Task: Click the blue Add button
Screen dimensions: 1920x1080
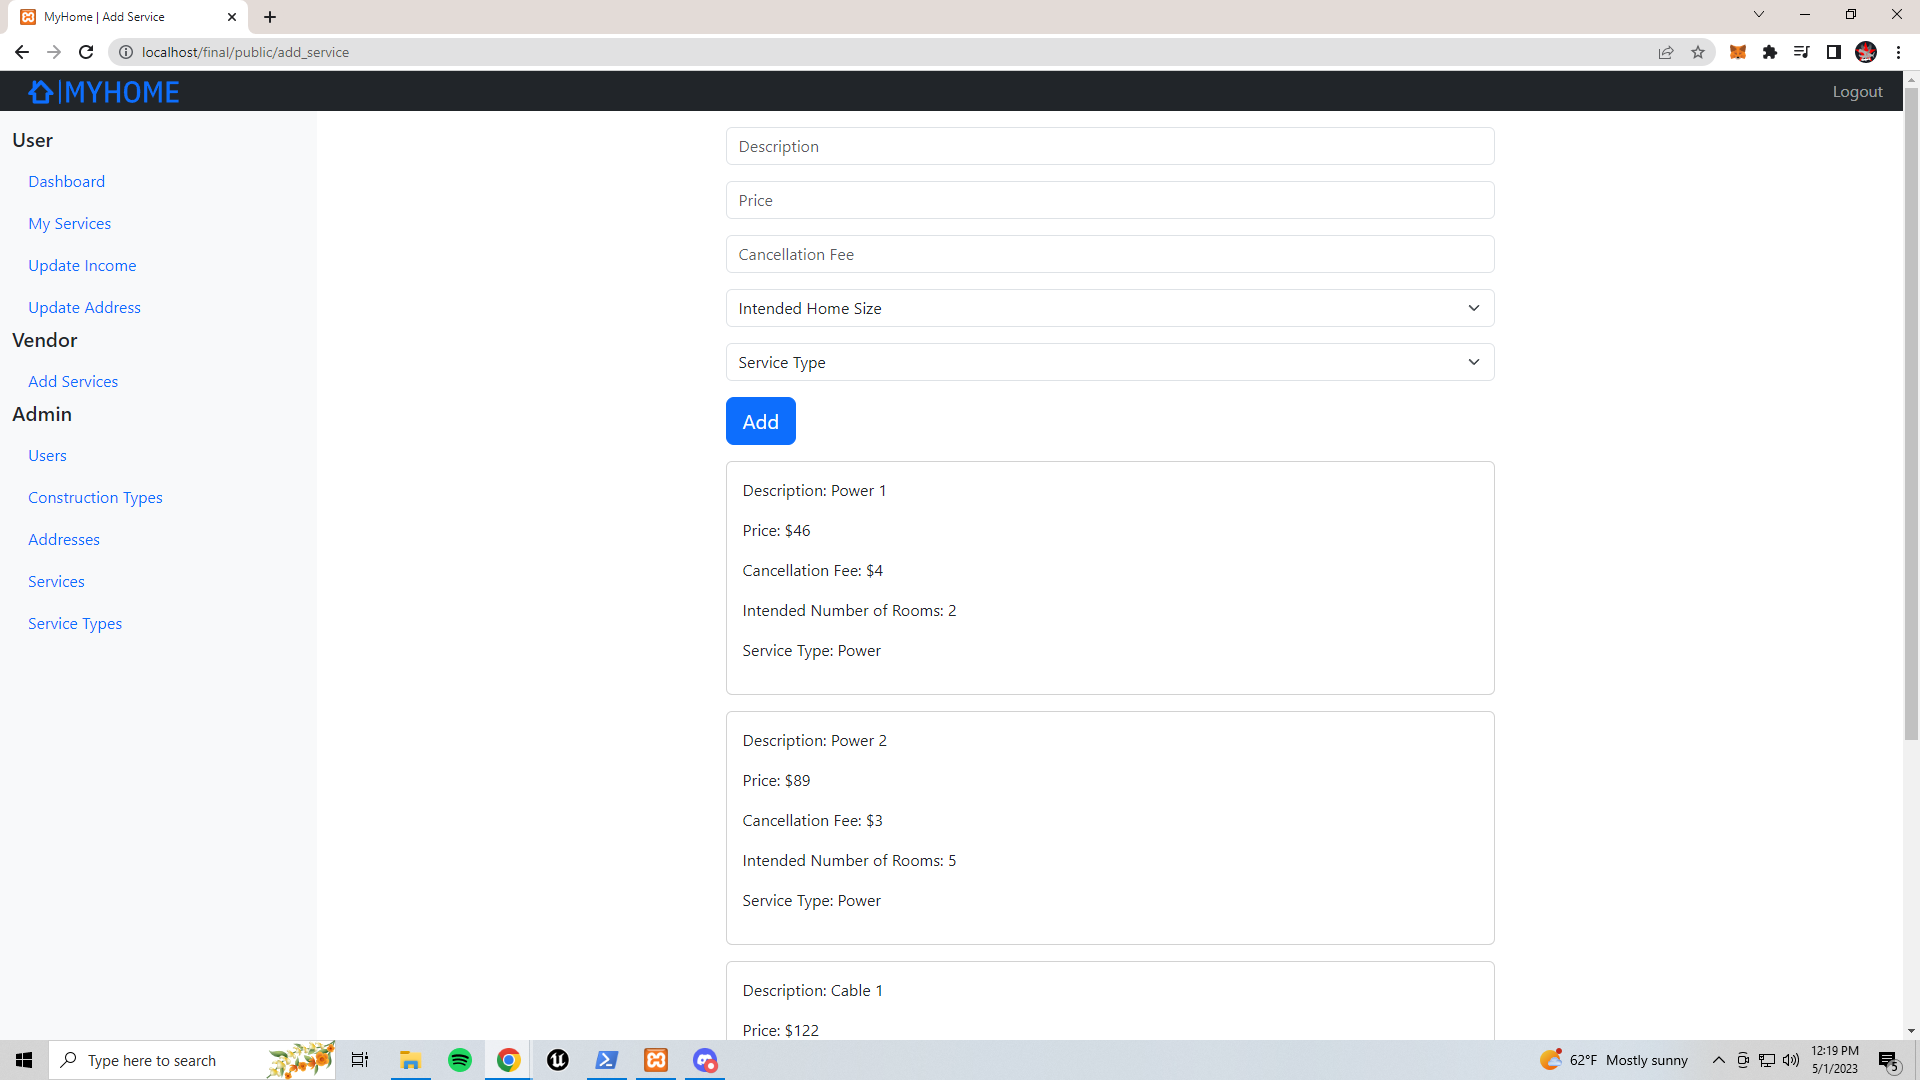Action: (761, 421)
